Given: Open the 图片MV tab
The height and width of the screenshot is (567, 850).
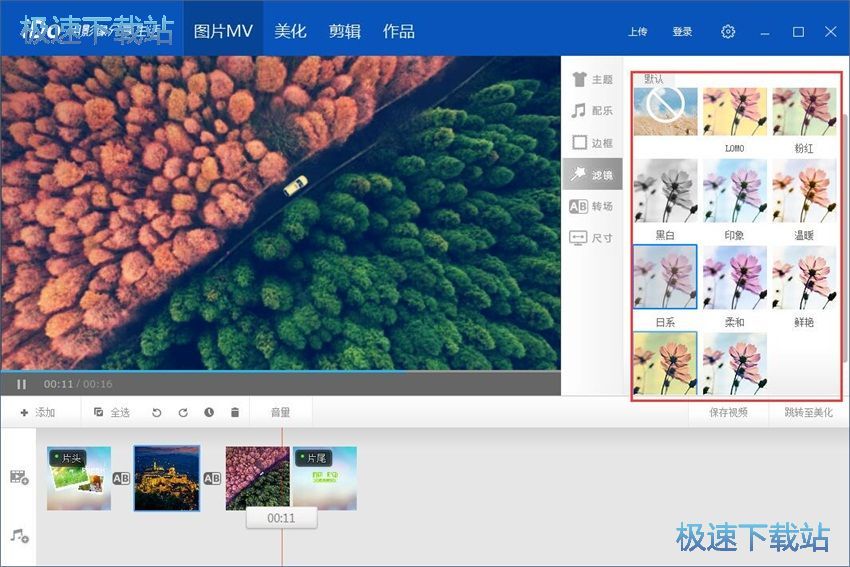Looking at the screenshot, I should pos(223,31).
